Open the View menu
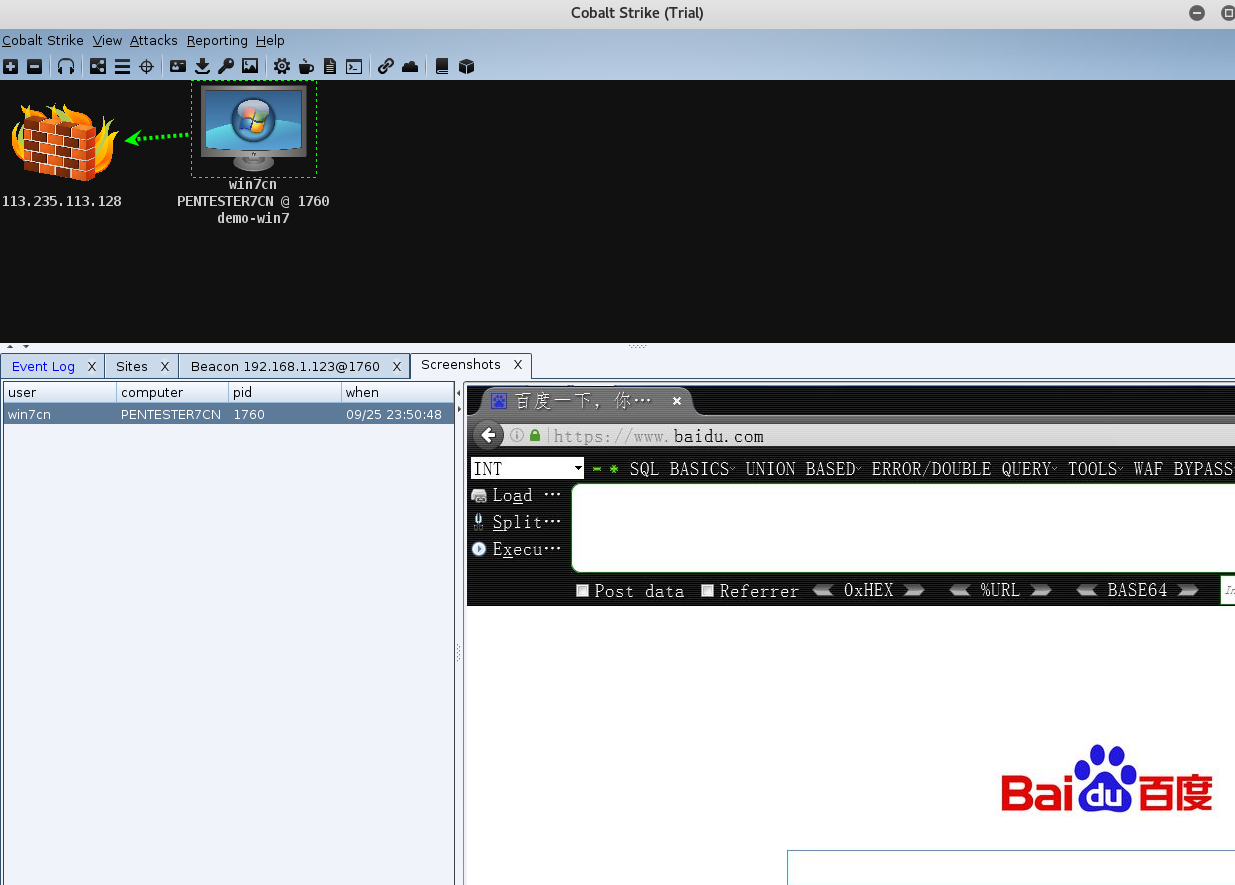 click(x=107, y=41)
